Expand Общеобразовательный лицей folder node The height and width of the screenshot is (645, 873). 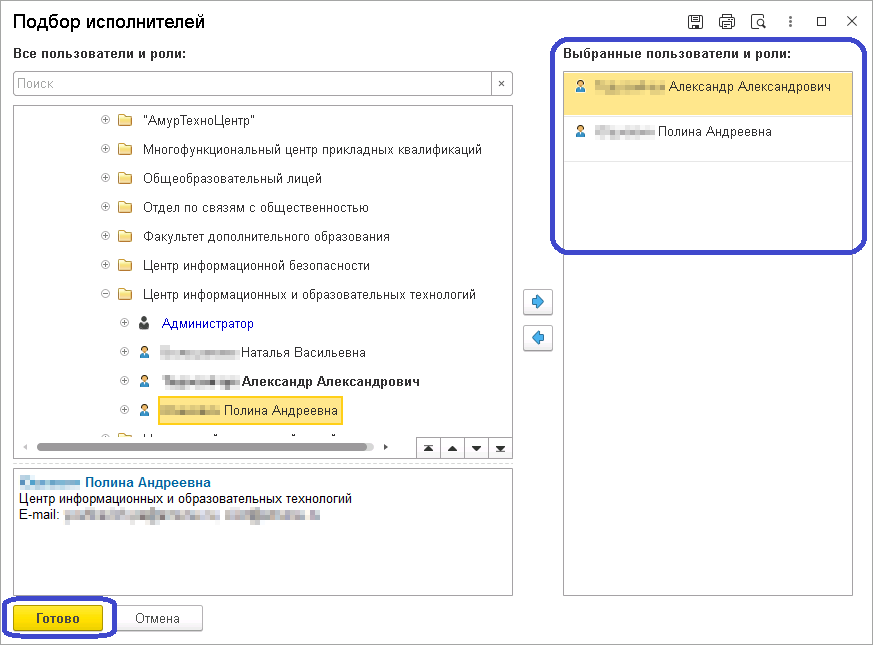tap(106, 179)
